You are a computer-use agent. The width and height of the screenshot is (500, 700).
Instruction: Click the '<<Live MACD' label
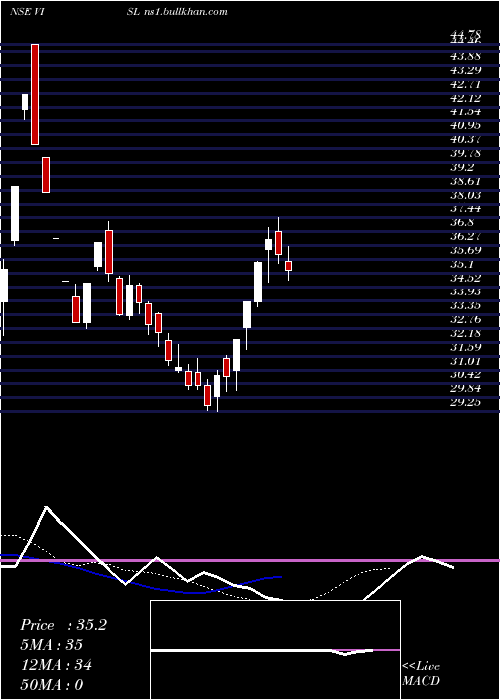pos(421,674)
